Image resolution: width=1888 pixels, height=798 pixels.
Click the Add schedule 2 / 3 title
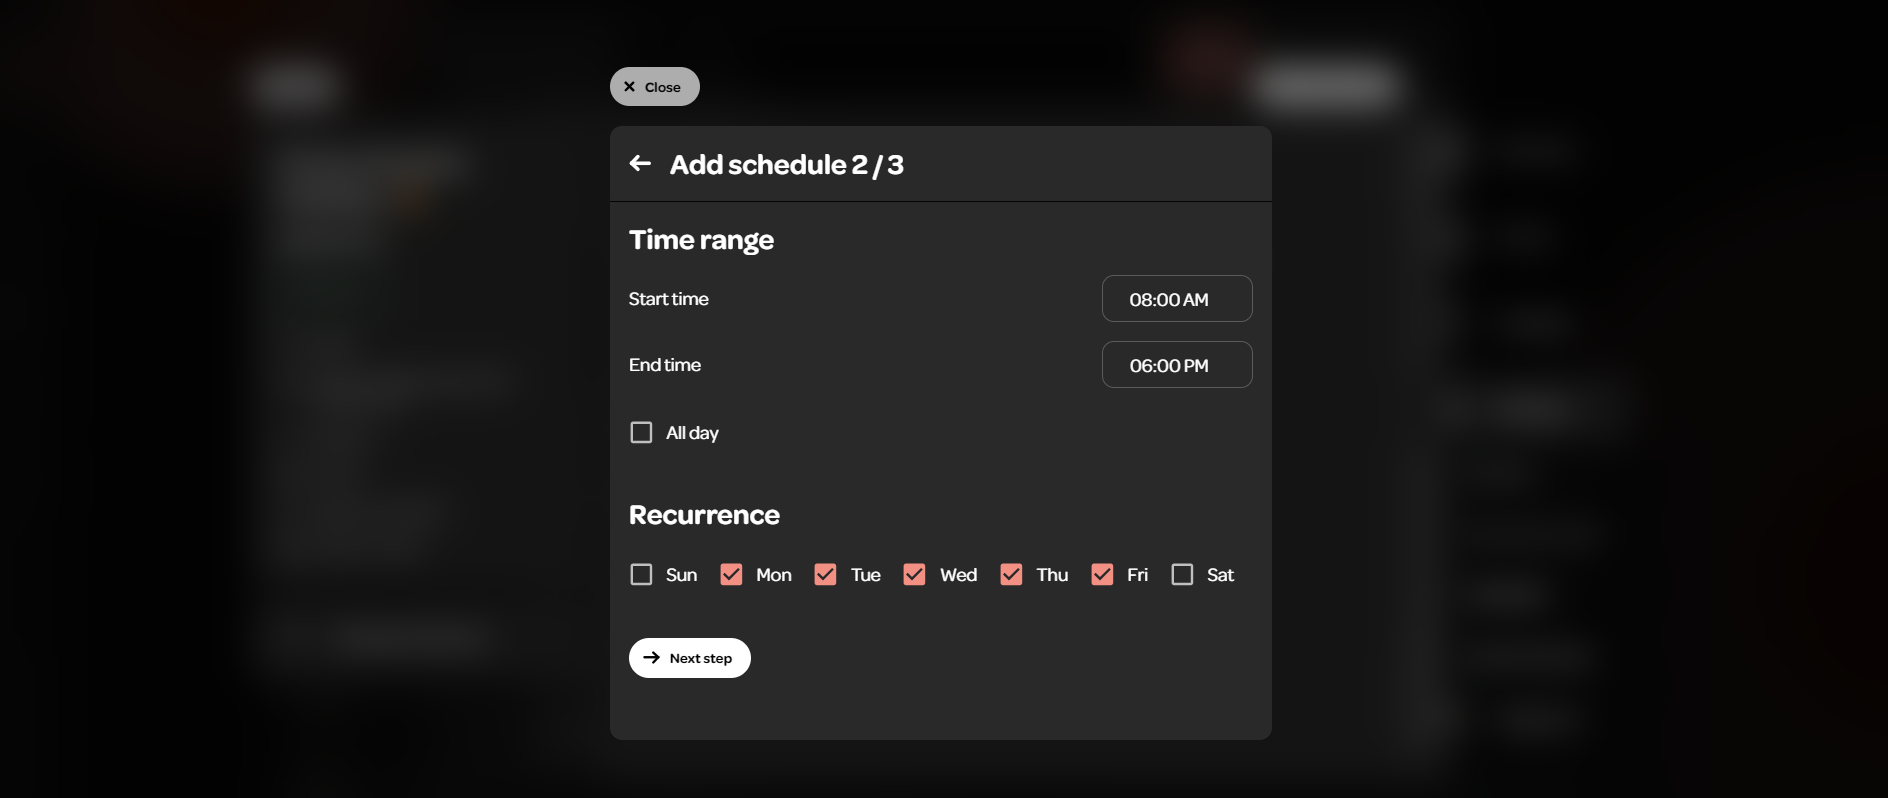(x=786, y=164)
